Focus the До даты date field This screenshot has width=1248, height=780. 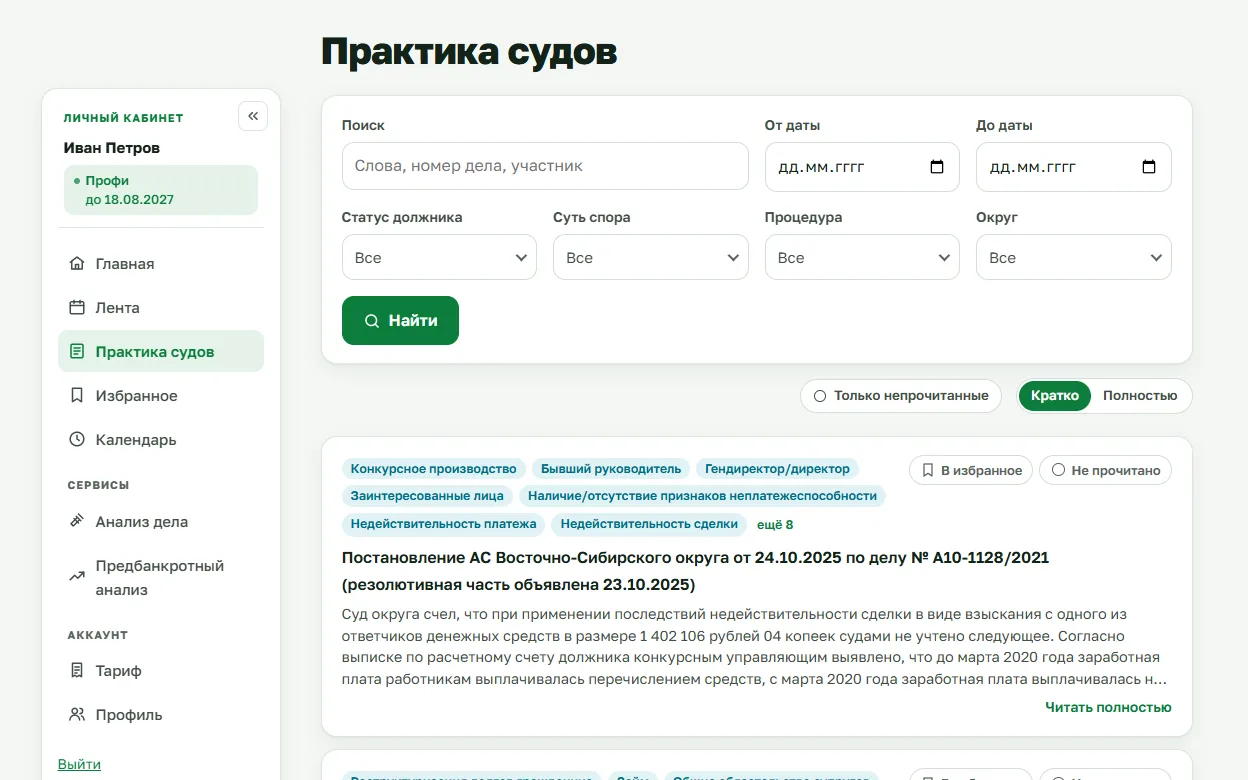(x=1074, y=167)
